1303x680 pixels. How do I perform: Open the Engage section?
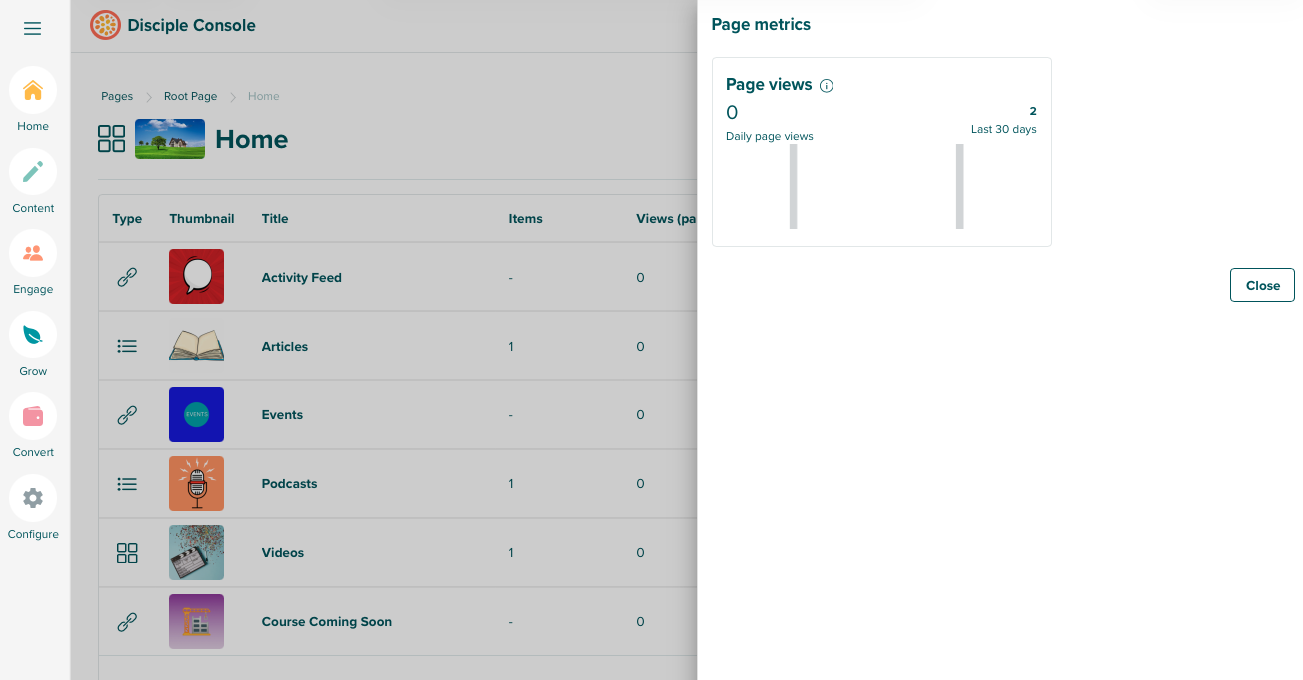tap(32, 252)
